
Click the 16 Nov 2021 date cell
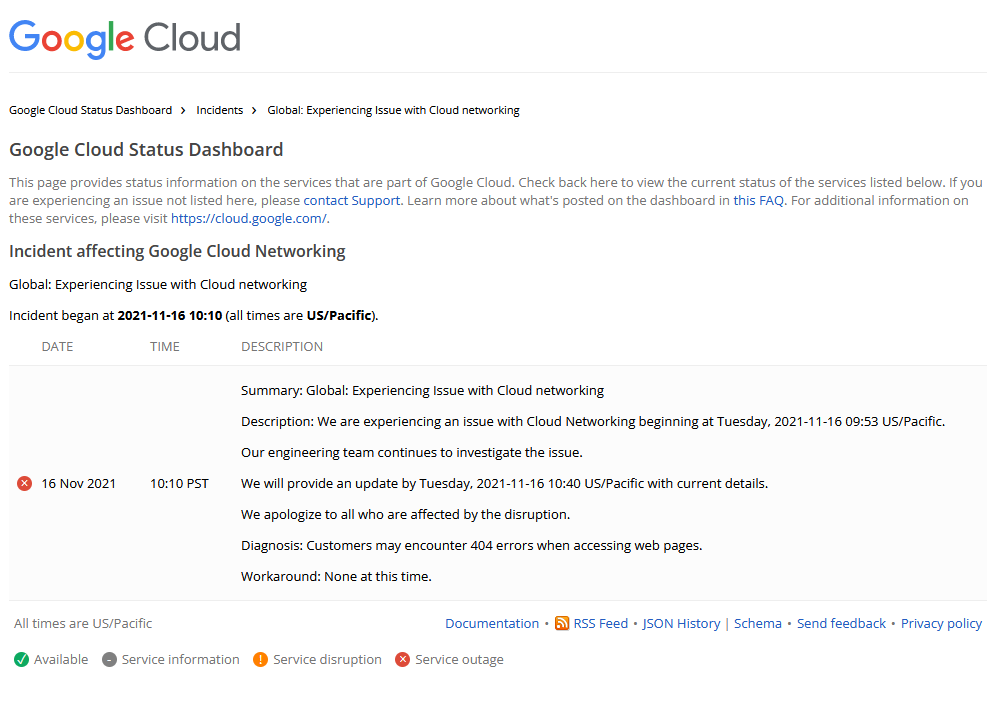click(x=79, y=484)
